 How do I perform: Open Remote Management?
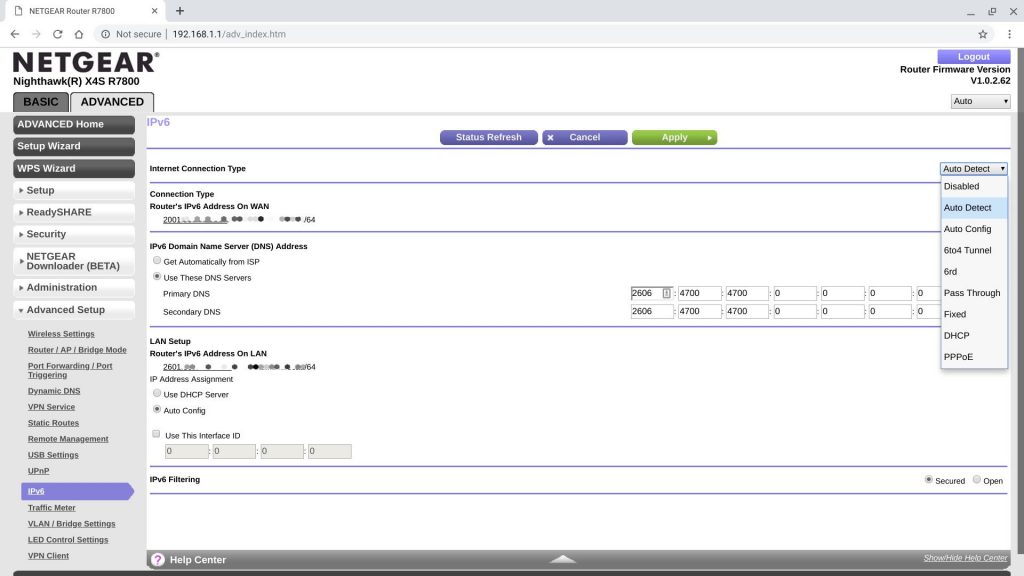68,439
